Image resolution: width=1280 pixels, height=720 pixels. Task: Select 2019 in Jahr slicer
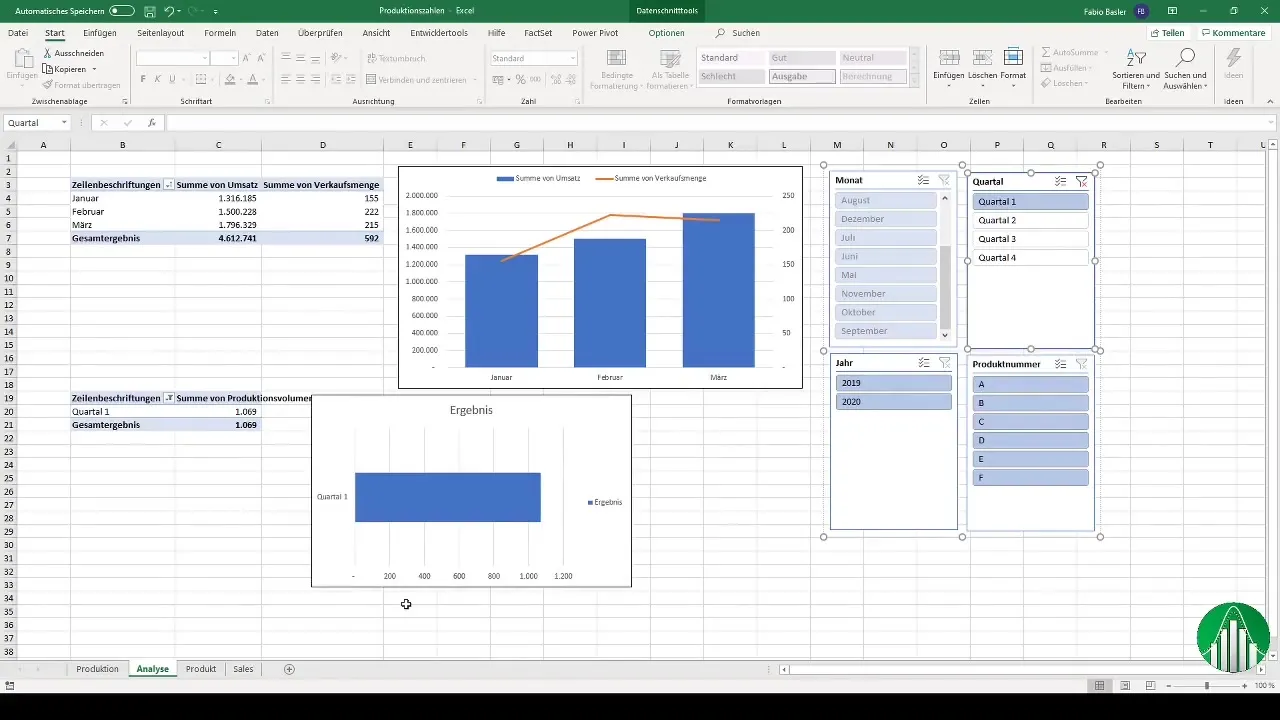pyautogui.click(x=894, y=383)
